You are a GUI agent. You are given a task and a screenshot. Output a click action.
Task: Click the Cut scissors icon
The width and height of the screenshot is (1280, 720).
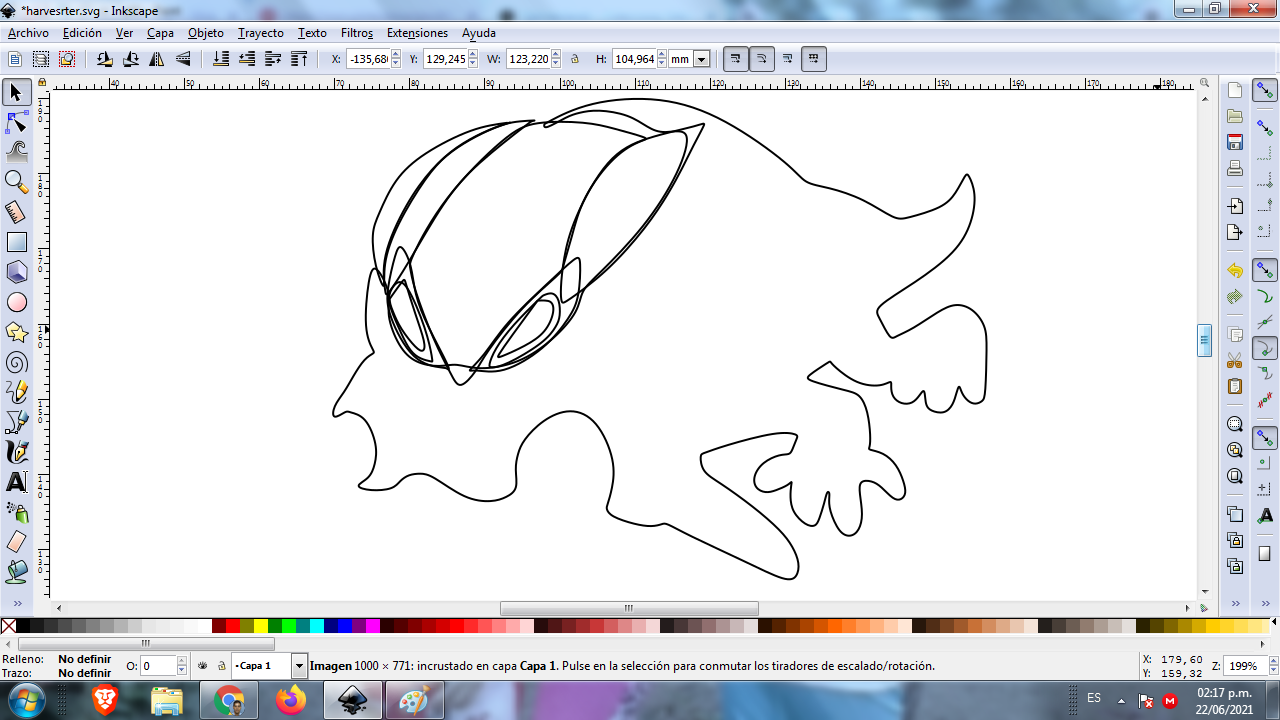click(1235, 360)
